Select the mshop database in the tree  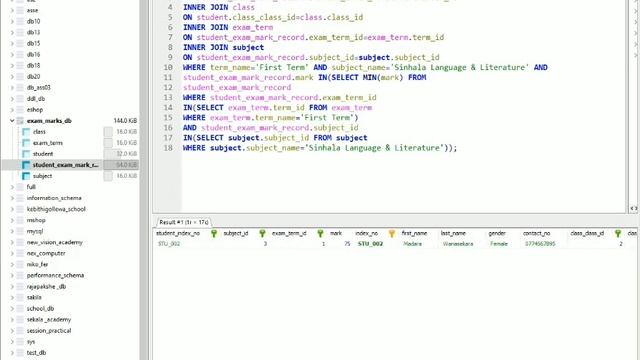pyautogui.click(x=36, y=220)
